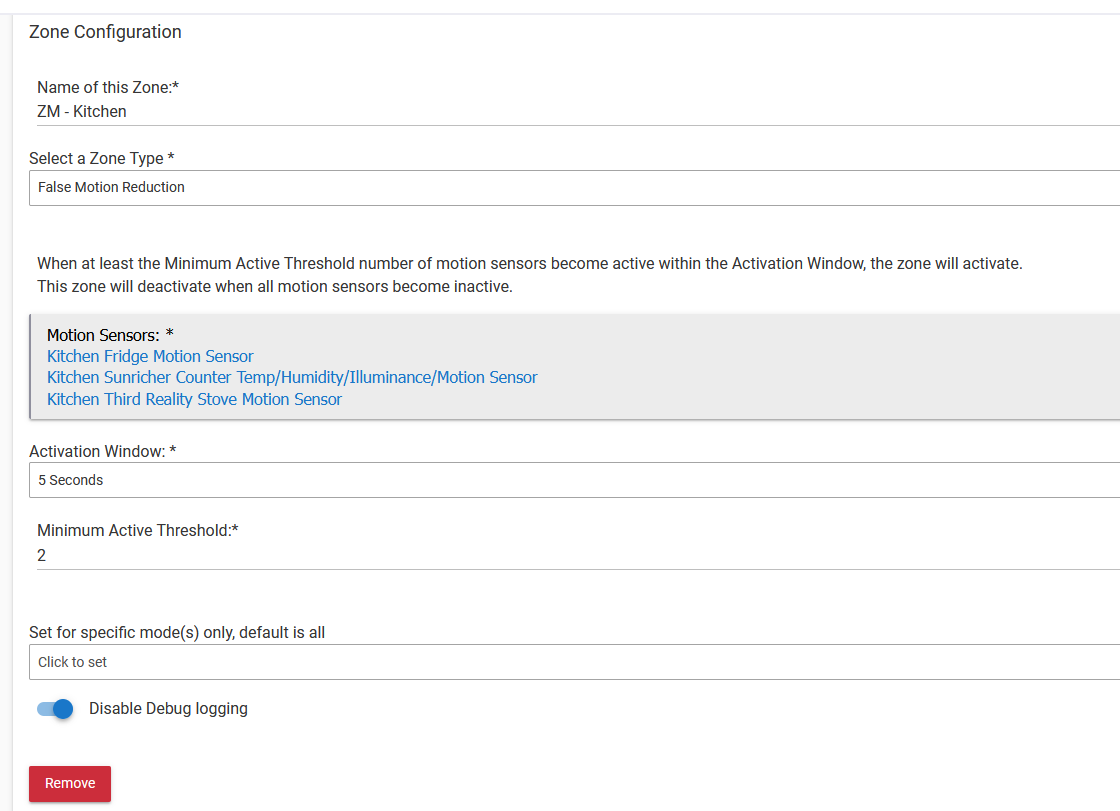
Task: Select Kitchen Third Reality Stove Motion Sensor
Action: click(x=194, y=400)
